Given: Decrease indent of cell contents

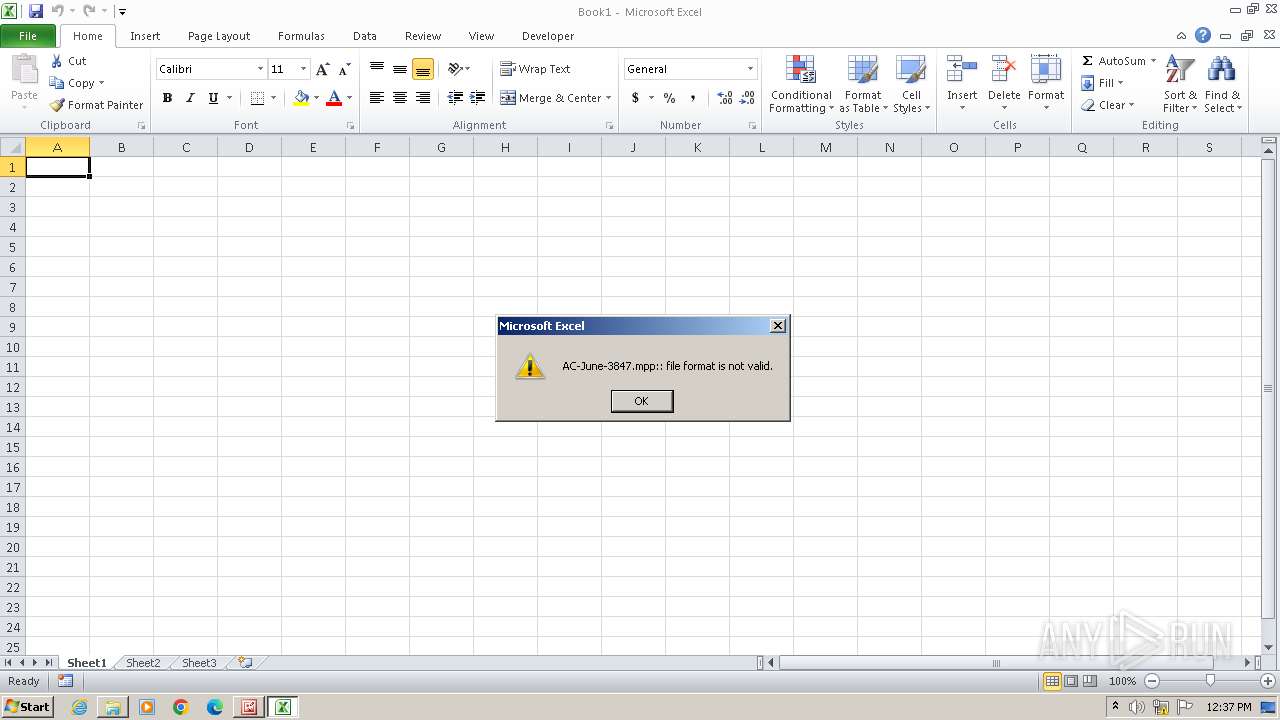Looking at the screenshot, I should 455,98.
